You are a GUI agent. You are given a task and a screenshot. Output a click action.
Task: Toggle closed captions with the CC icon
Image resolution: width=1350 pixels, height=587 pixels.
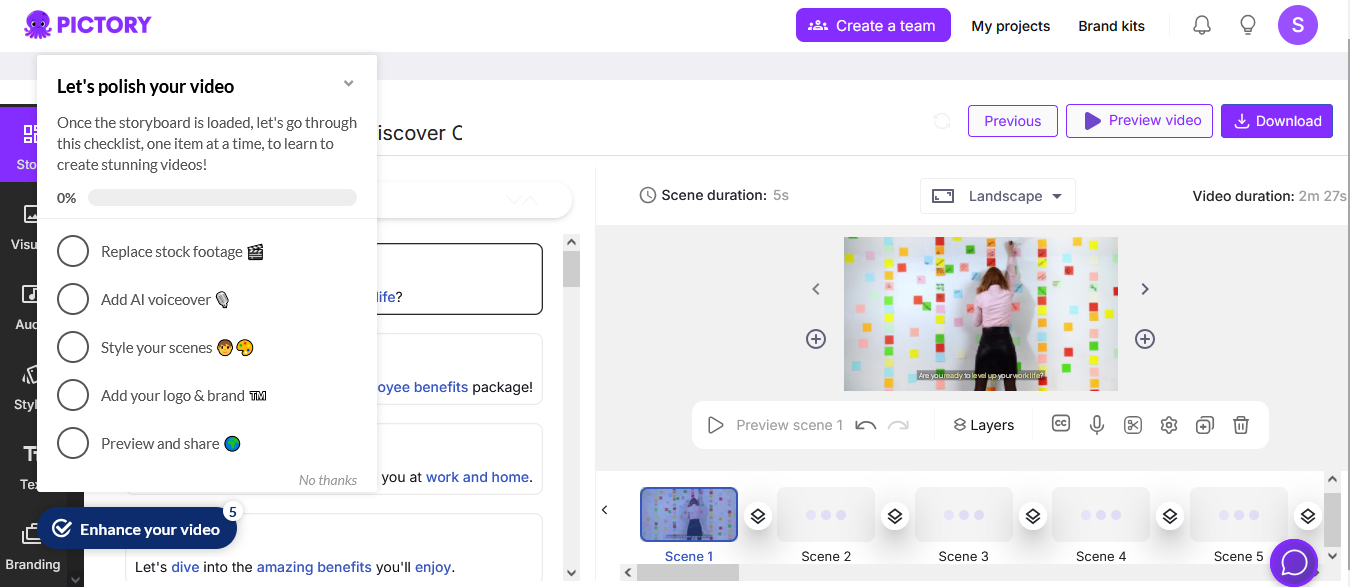point(1061,424)
